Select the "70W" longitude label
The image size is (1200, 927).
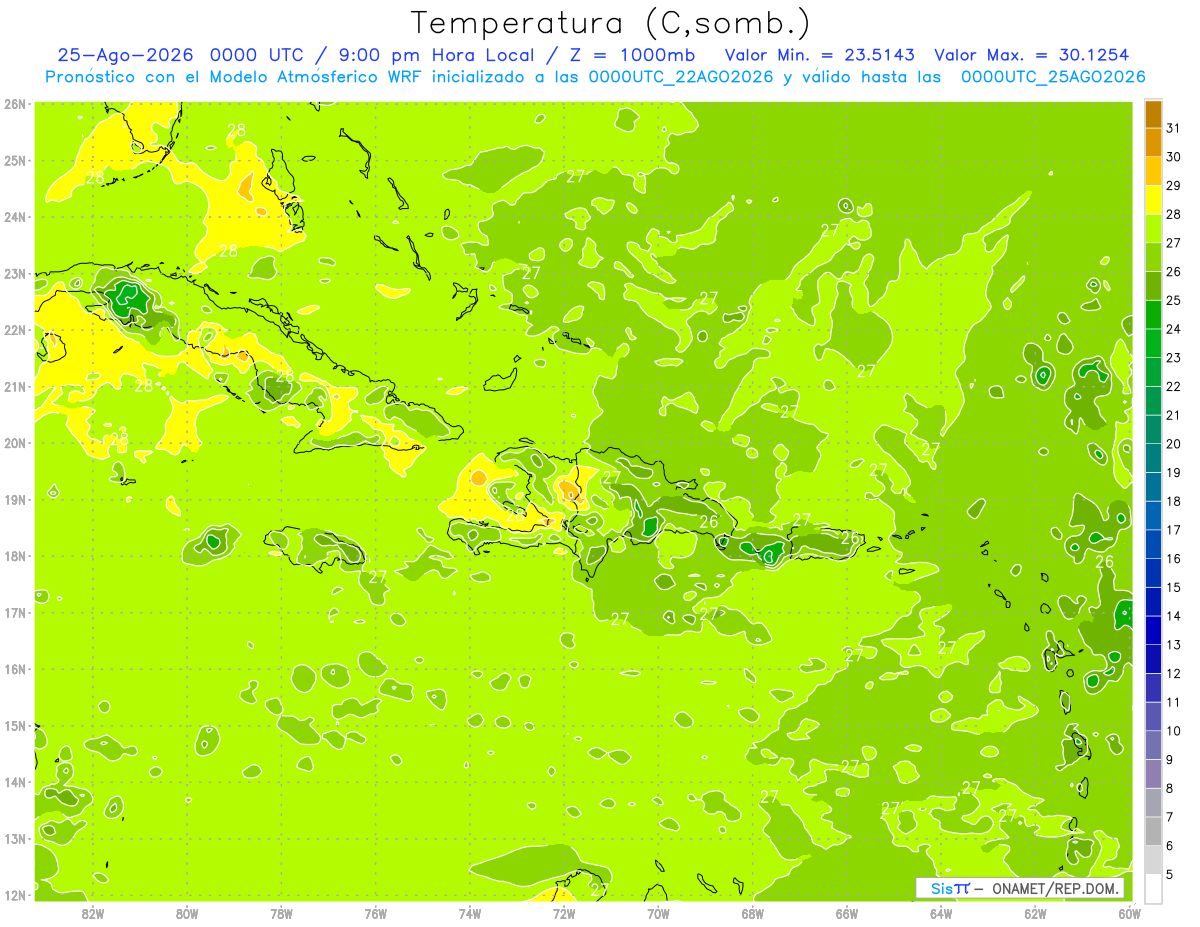pyautogui.click(x=658, y=913)
